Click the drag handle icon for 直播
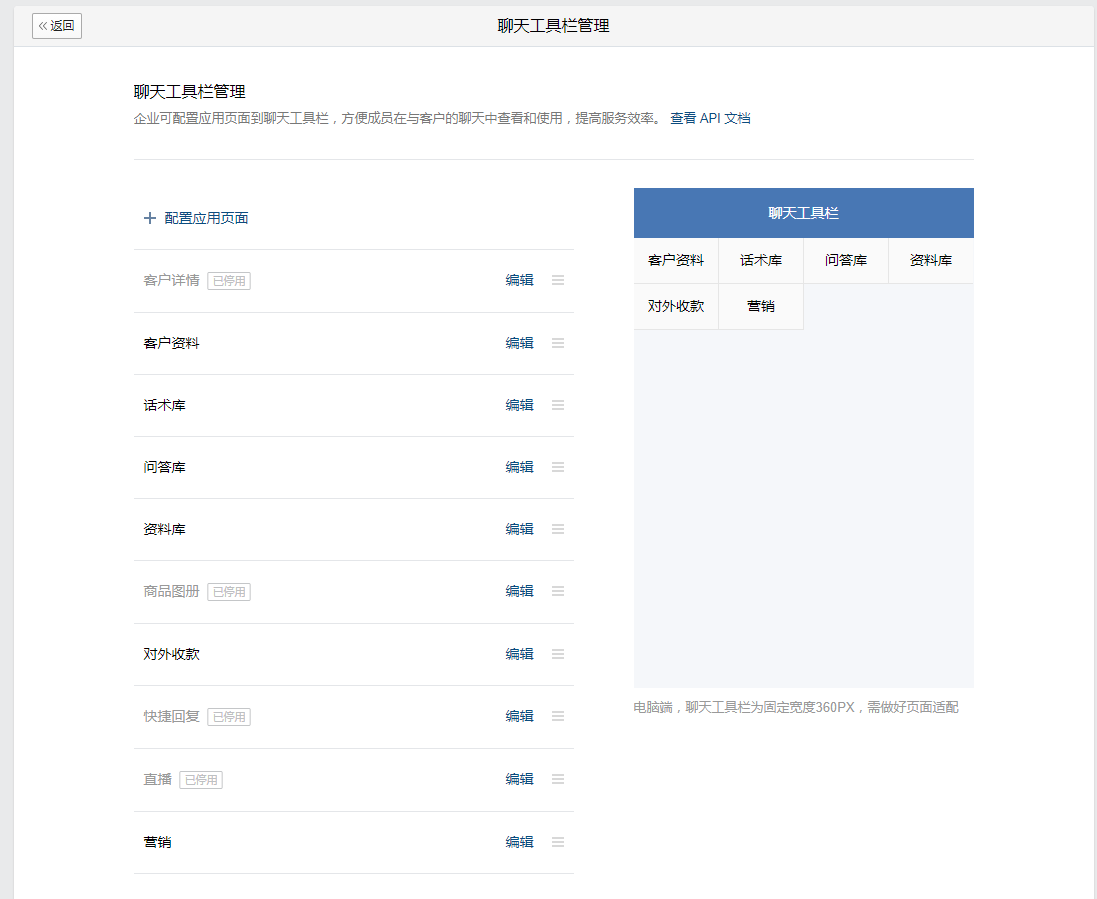 558,779
